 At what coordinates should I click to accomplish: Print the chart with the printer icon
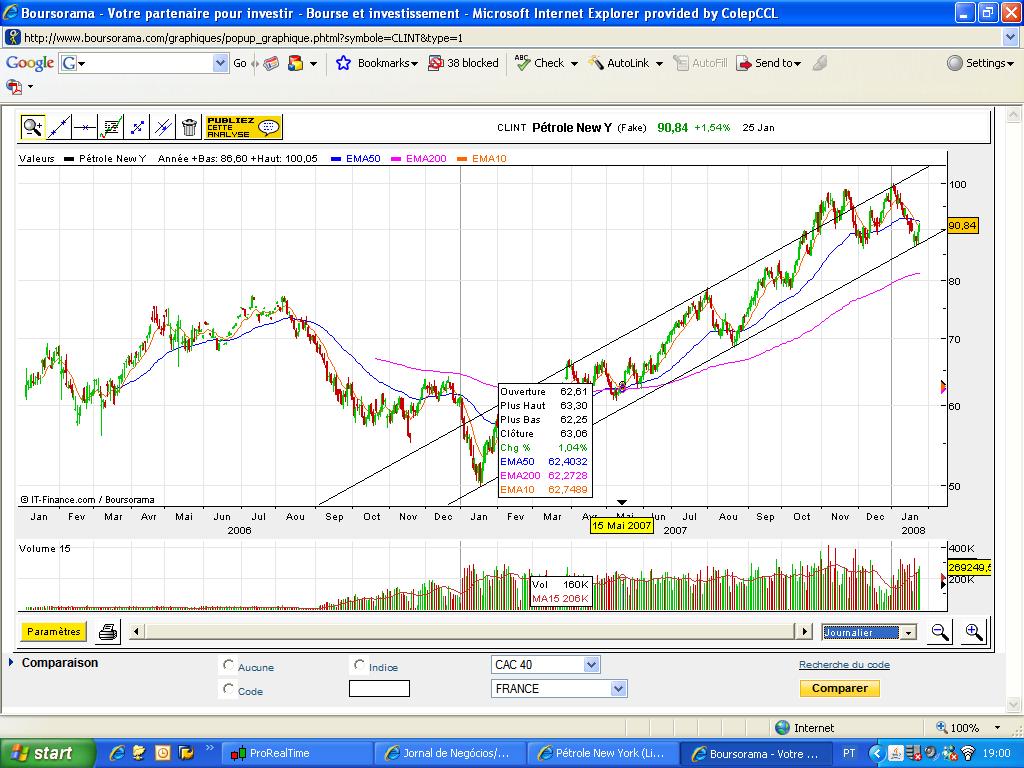[108, 632]
